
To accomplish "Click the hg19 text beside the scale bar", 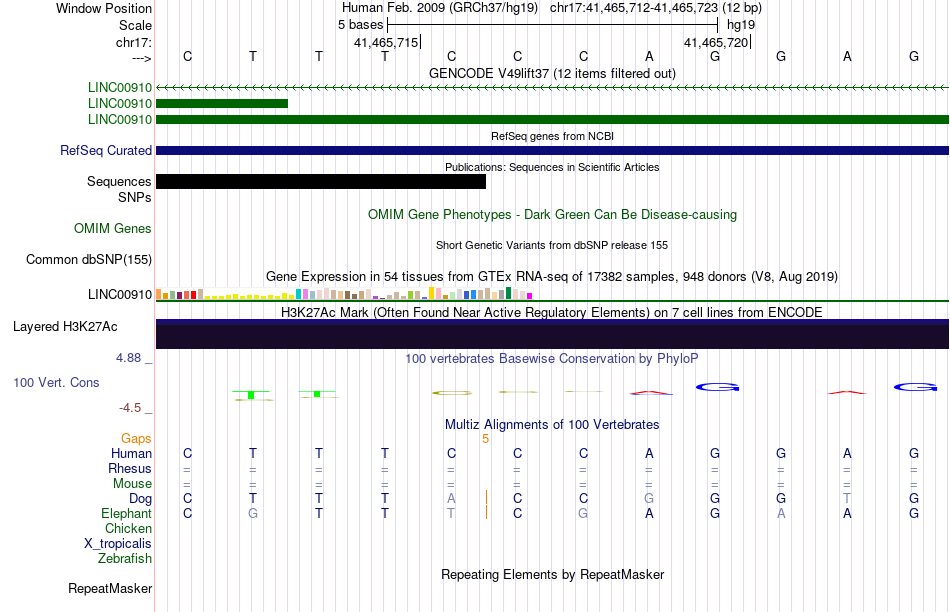I will click(741, 25).
